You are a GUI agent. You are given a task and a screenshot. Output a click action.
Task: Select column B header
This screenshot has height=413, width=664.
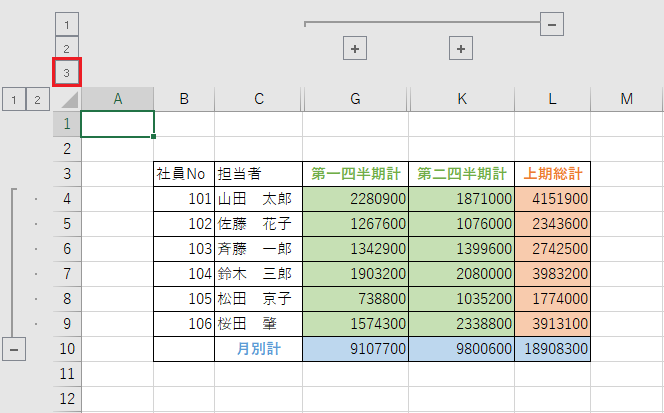tap(184, 100)
